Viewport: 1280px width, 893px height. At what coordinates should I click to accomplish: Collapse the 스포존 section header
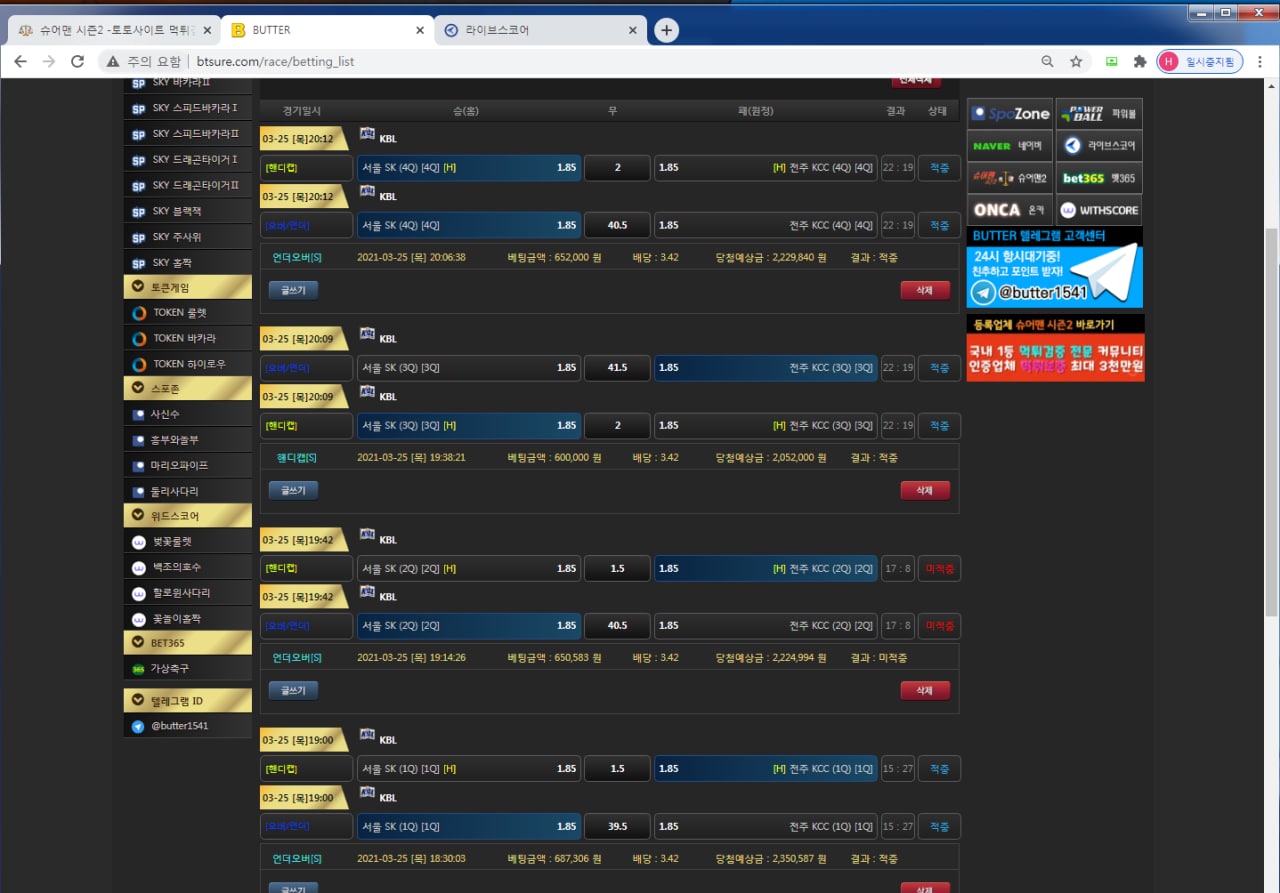(187, 388)
